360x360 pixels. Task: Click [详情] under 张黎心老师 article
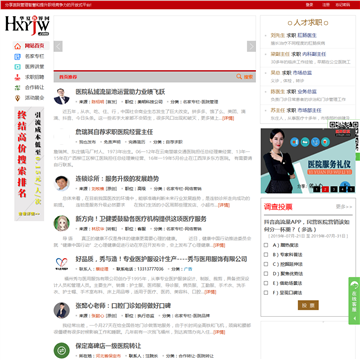[x=219, y=332]
